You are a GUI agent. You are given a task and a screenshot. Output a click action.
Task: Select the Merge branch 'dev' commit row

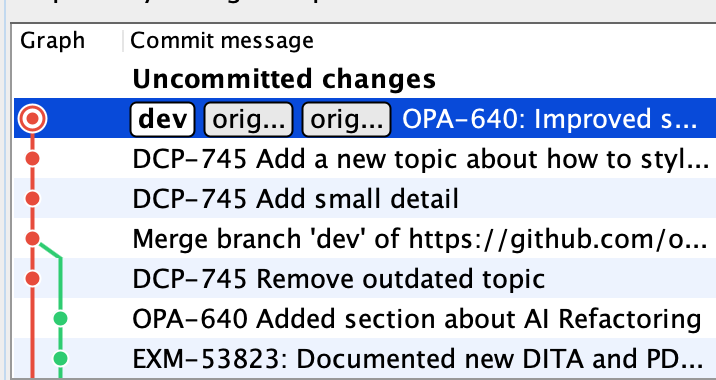click(365, 238)
